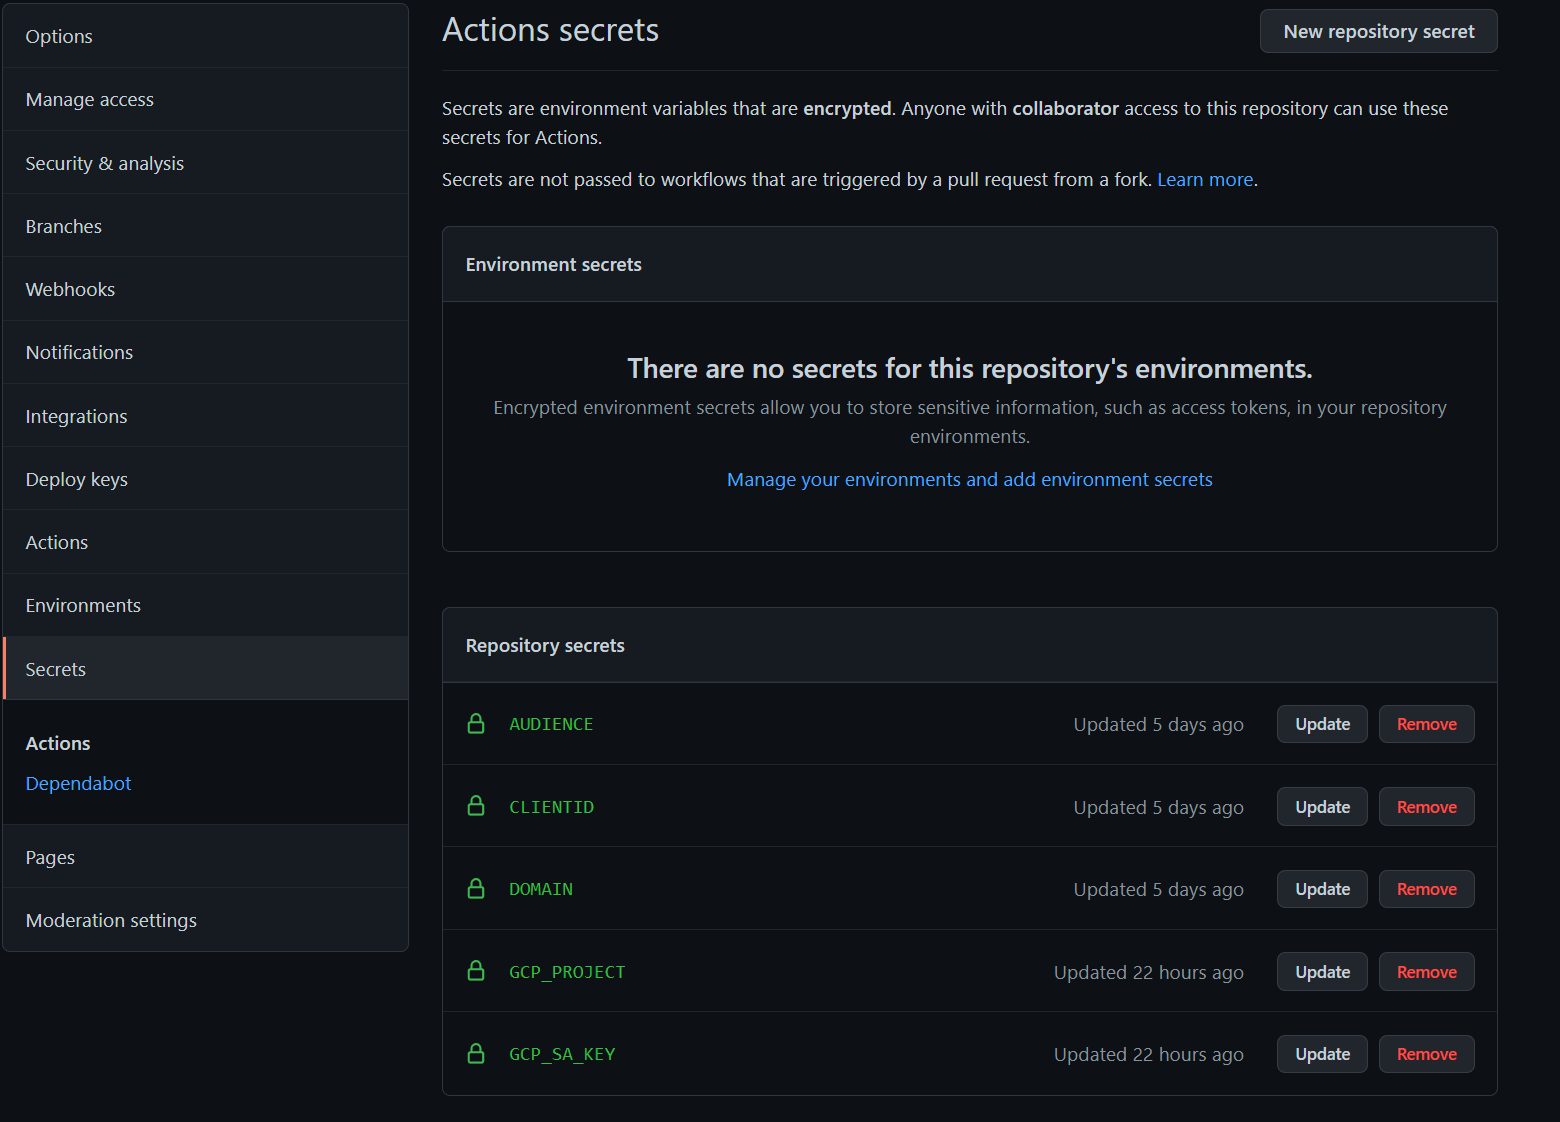Viewport: 1560px width, 1122px height.
Task: Update the AUDIENCE secret
Action: tap(1322, 724)
